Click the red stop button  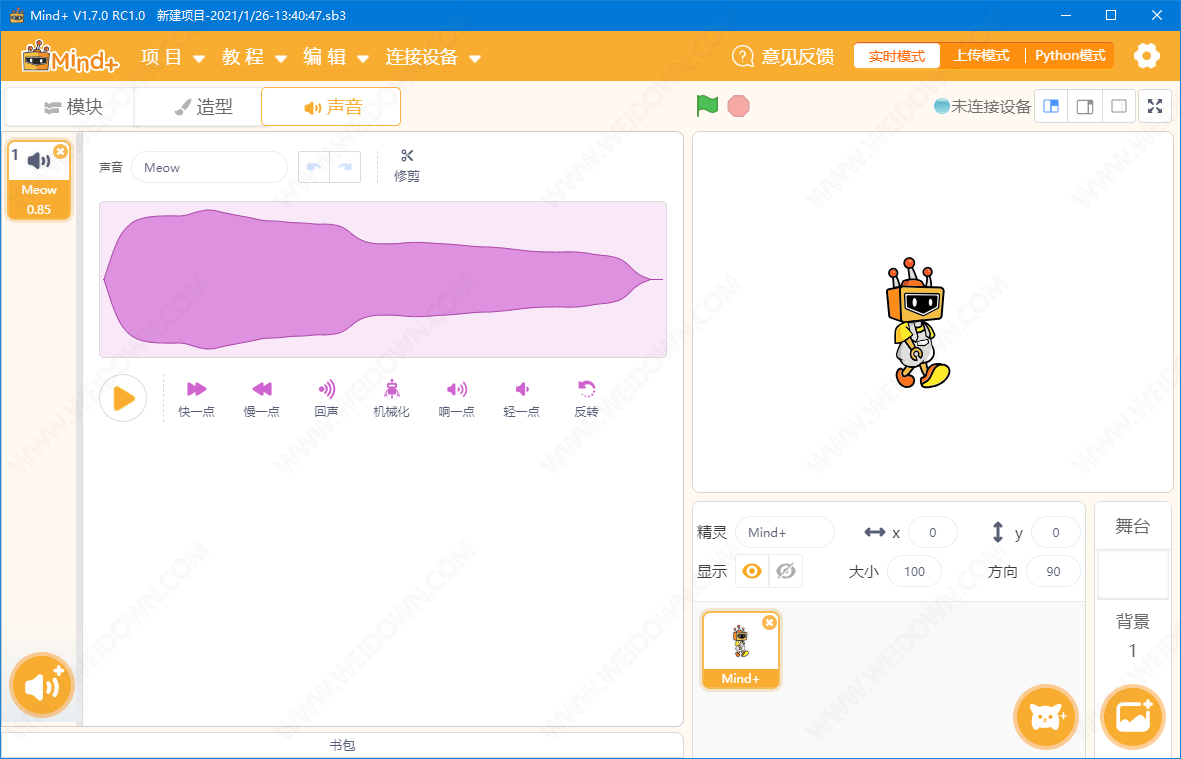739,106
